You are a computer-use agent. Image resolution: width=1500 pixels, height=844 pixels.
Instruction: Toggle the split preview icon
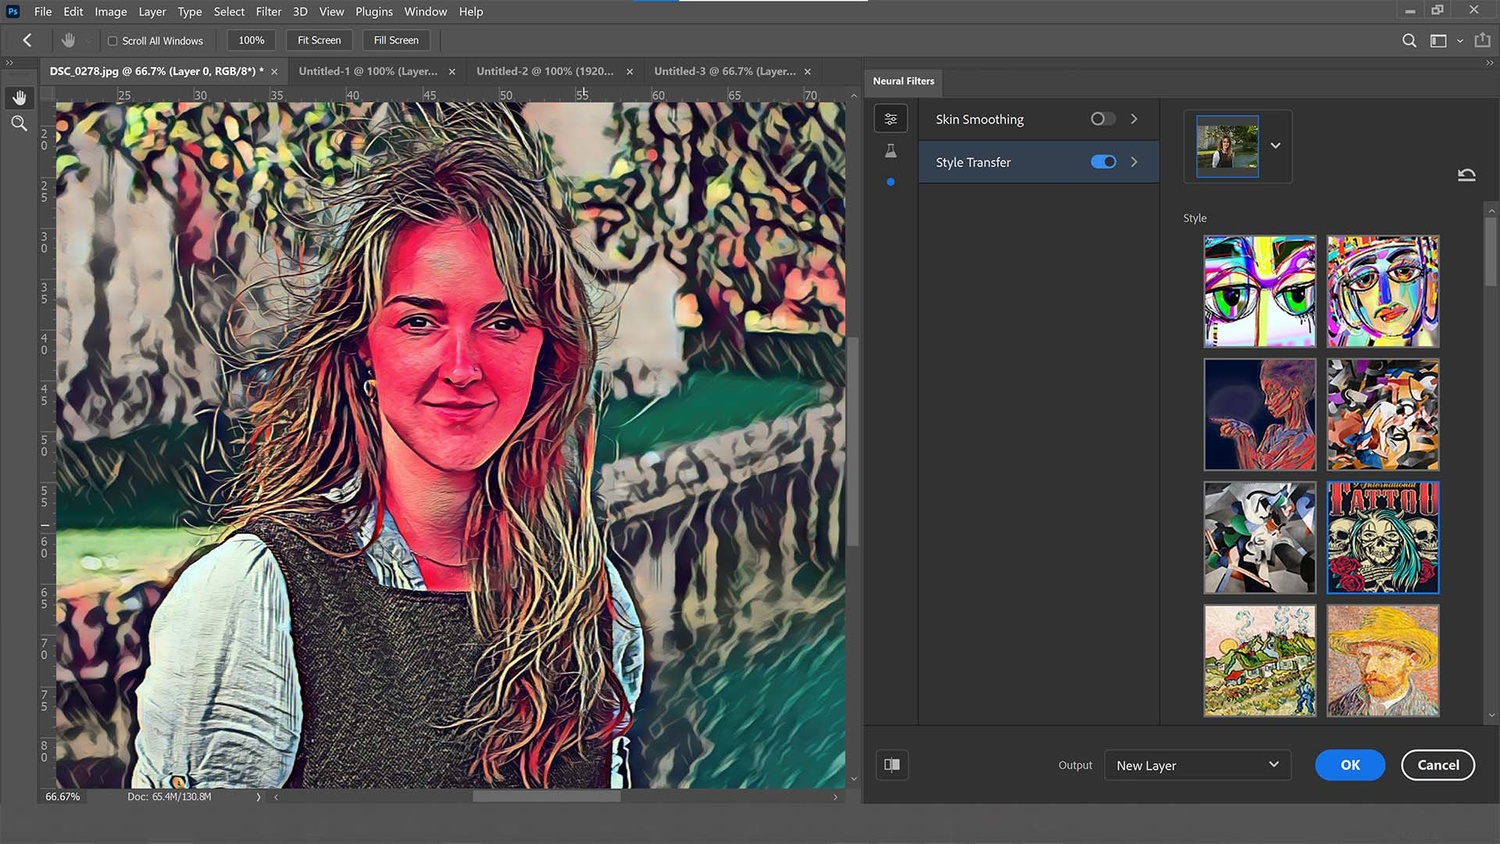891,764
